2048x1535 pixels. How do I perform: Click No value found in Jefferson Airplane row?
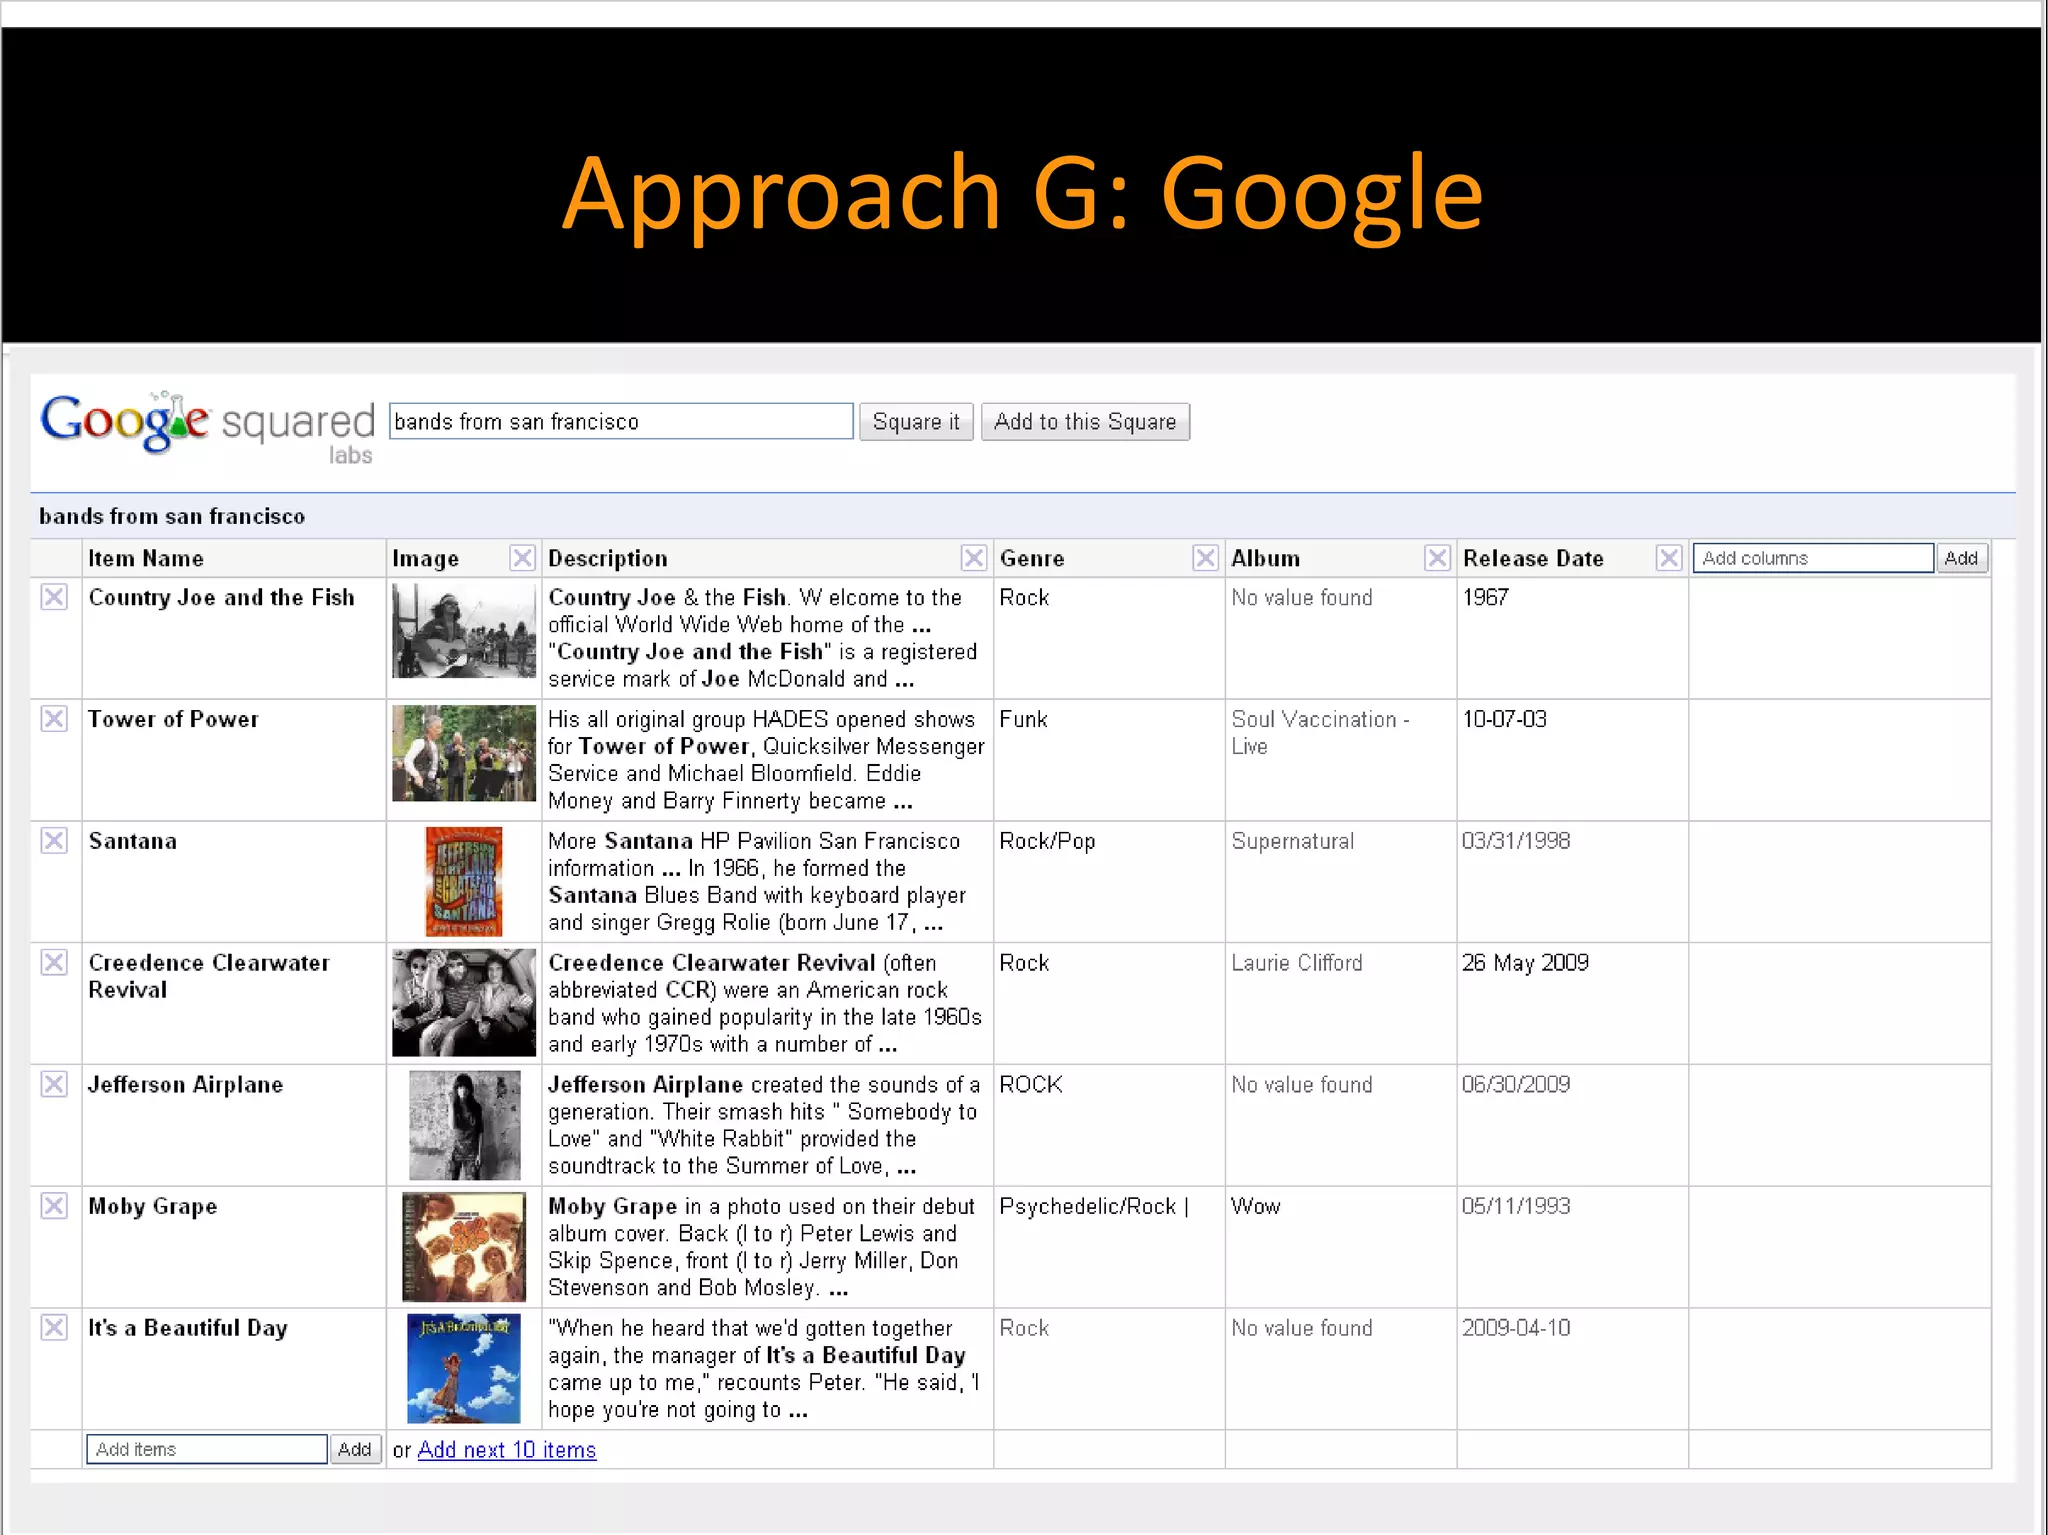(x=1301, y=1085)
